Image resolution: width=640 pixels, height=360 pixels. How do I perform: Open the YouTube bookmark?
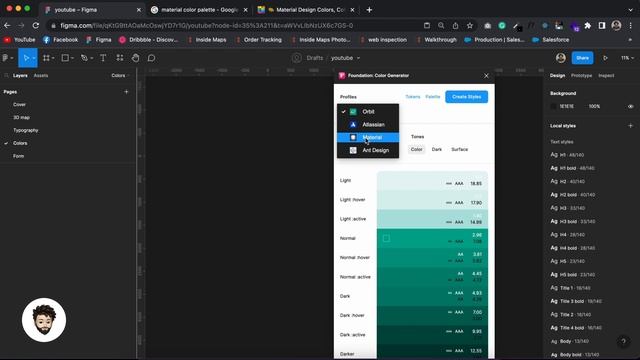[x=20, y=40]
